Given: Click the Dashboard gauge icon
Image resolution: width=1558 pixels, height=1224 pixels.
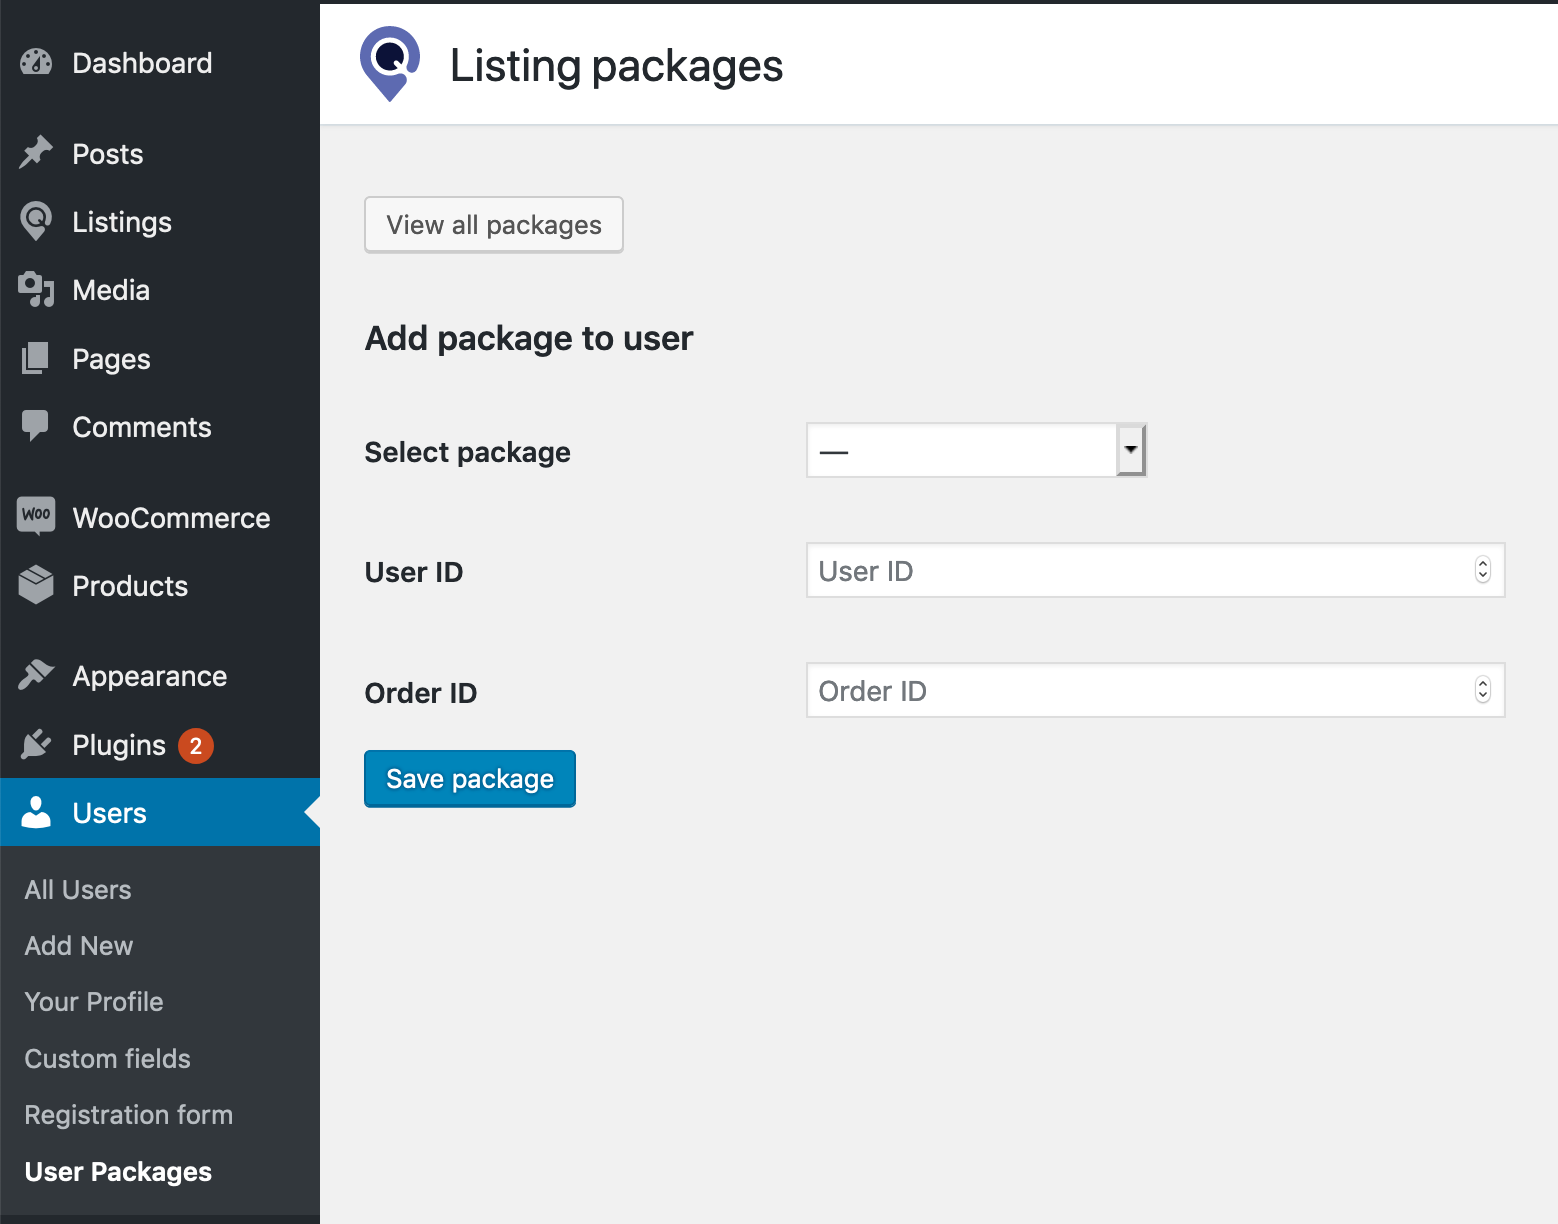Looking at the screenshot, I should [36, 63].
